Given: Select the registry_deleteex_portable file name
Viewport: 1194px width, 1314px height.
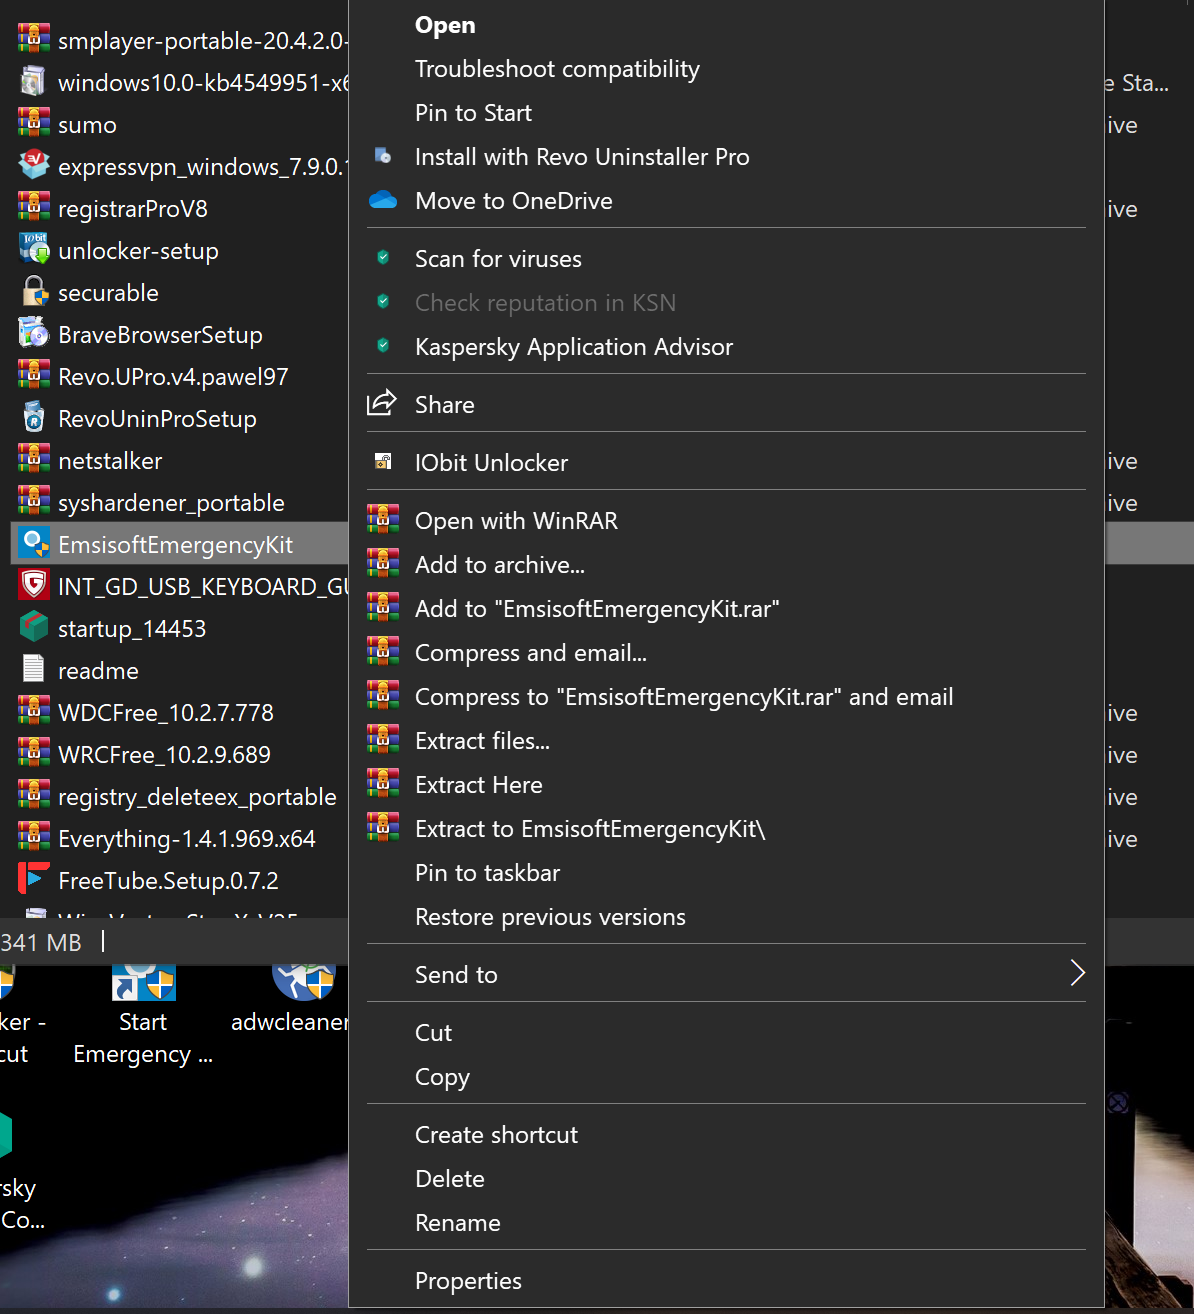Looking at the screenshot, I should pyautogui.click(x=197, y=797).
